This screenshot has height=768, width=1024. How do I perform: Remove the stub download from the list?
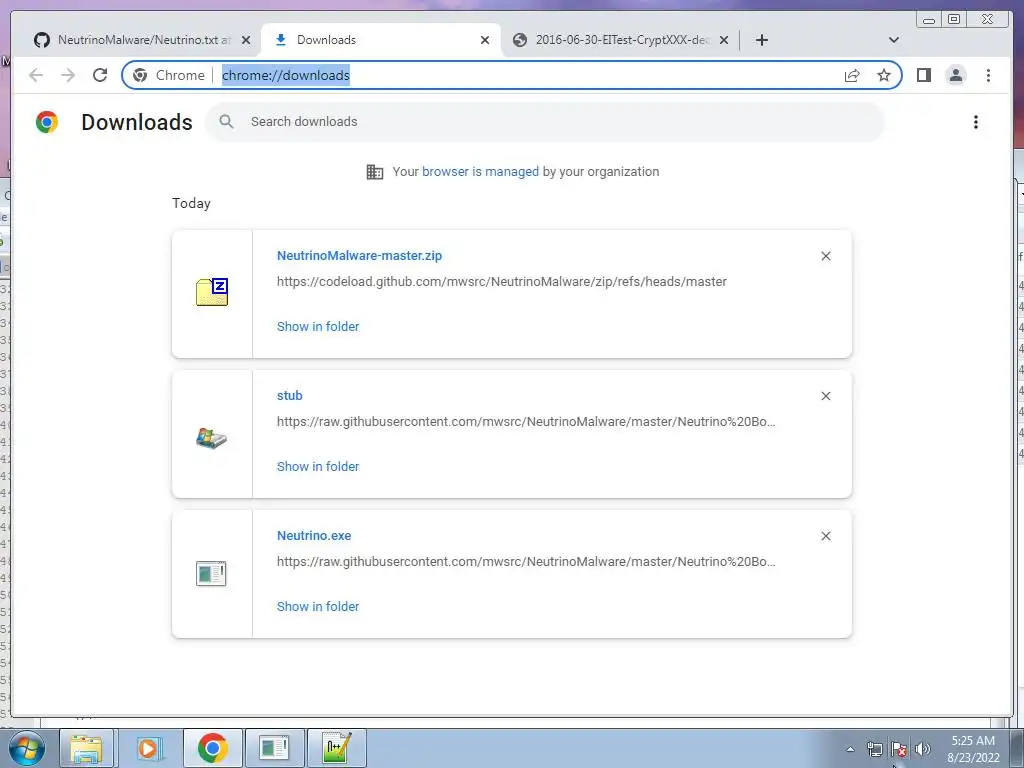(x=825, y=396)
